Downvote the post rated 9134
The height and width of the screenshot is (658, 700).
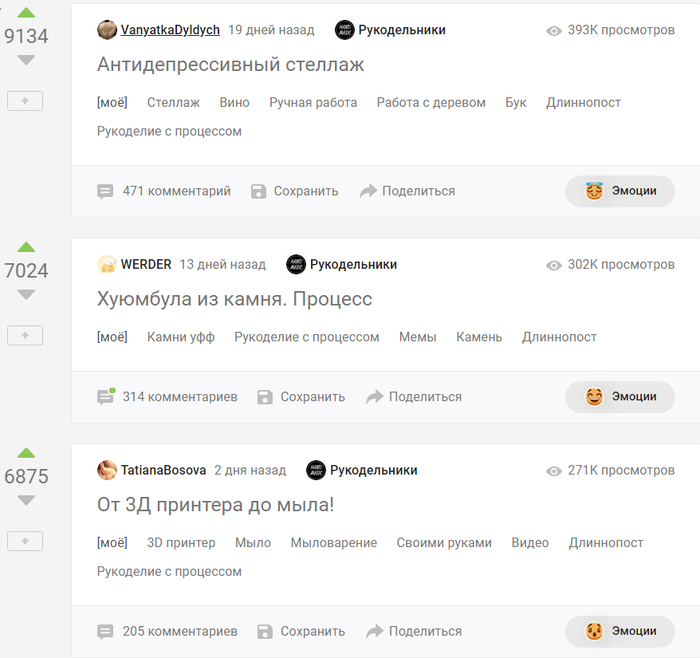tap(26, 60)
